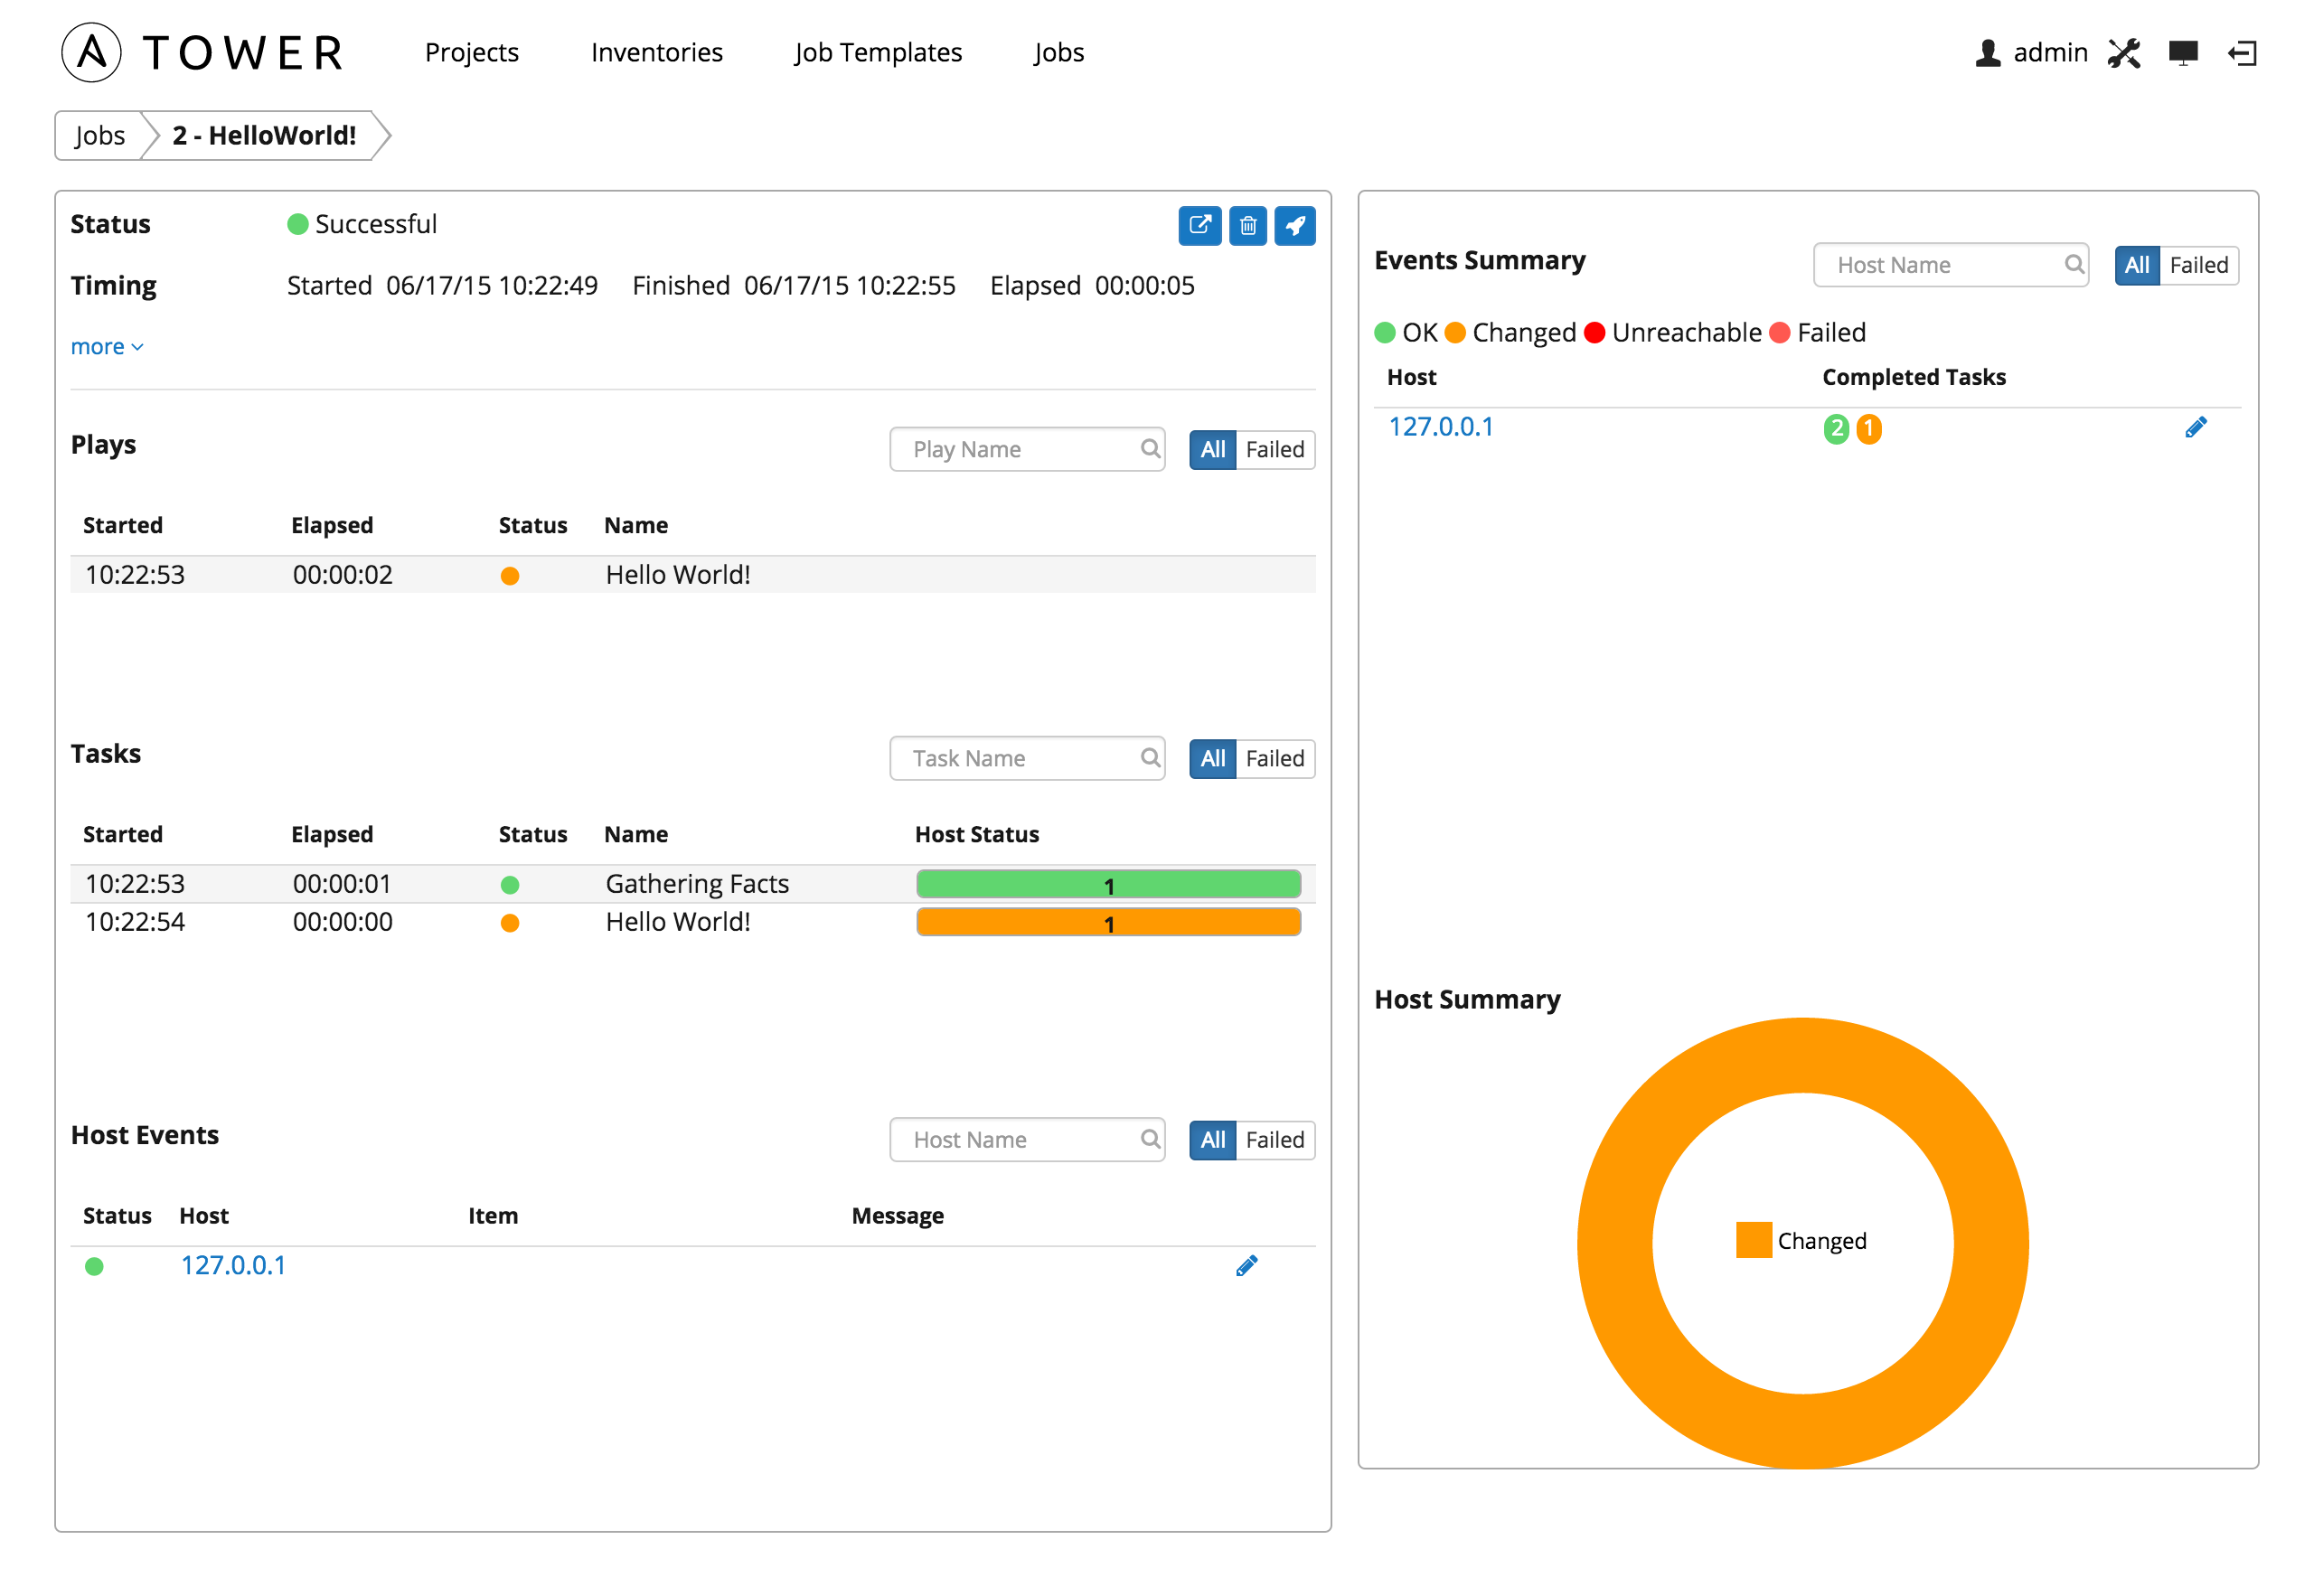2314x1596 pixels.
Task: Click the relaunch job rocket icon
Action: (1294, 226)
